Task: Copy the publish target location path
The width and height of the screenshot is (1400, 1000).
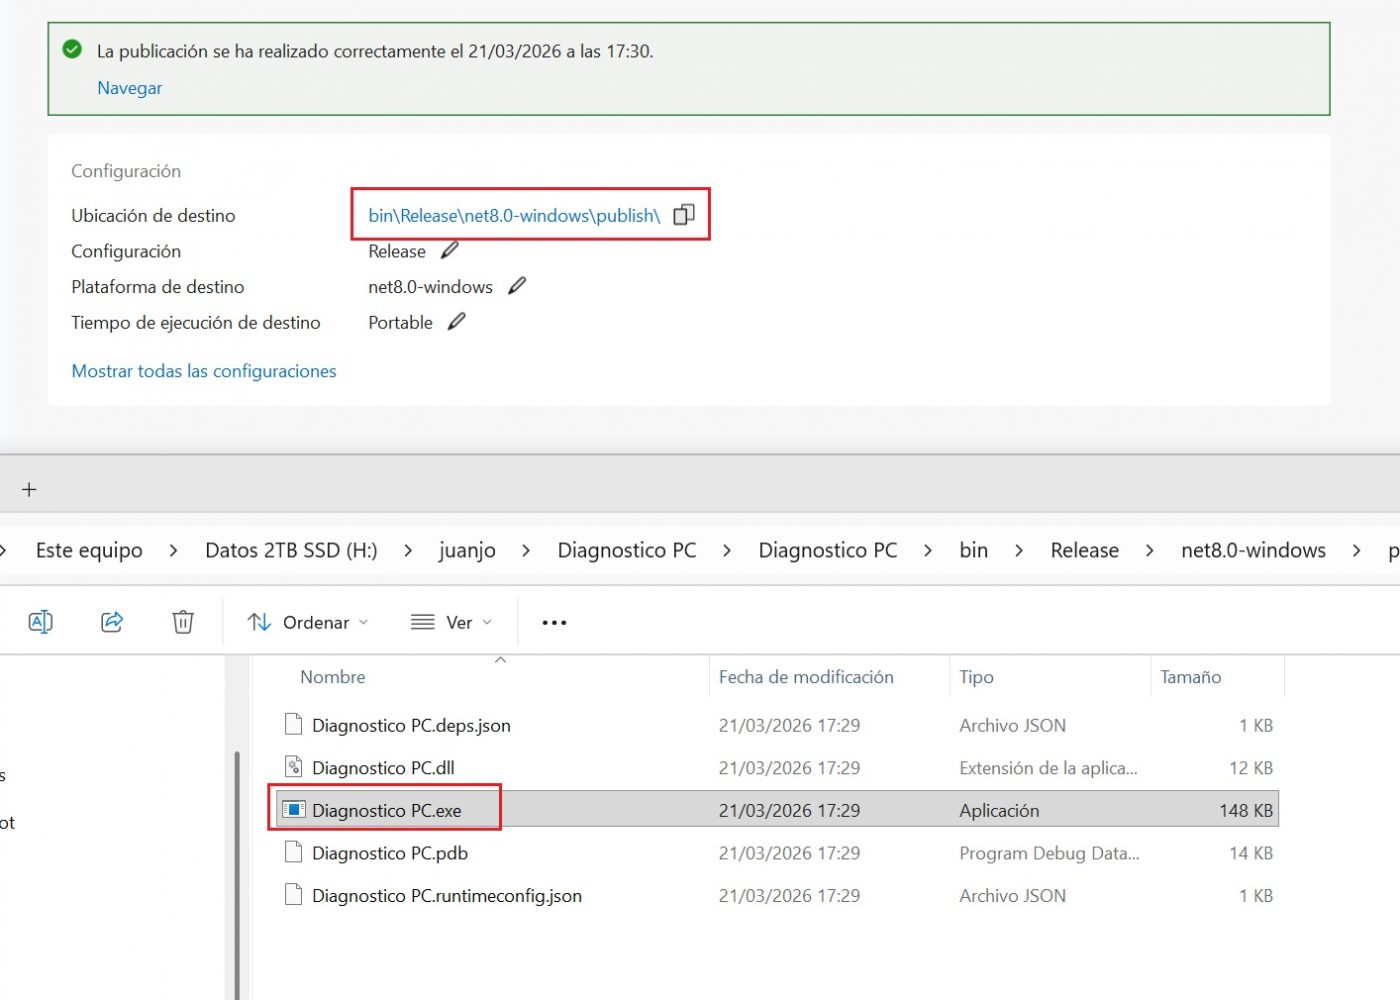Action: (x=684, y=215)
